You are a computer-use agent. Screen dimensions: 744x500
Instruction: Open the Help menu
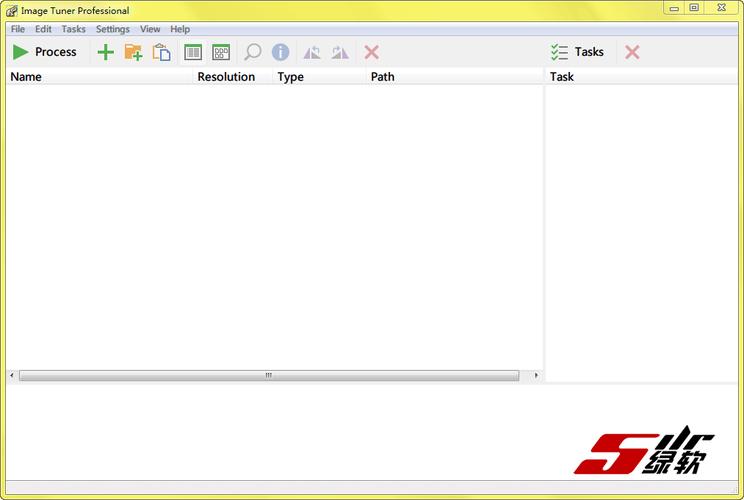[180, 29]
